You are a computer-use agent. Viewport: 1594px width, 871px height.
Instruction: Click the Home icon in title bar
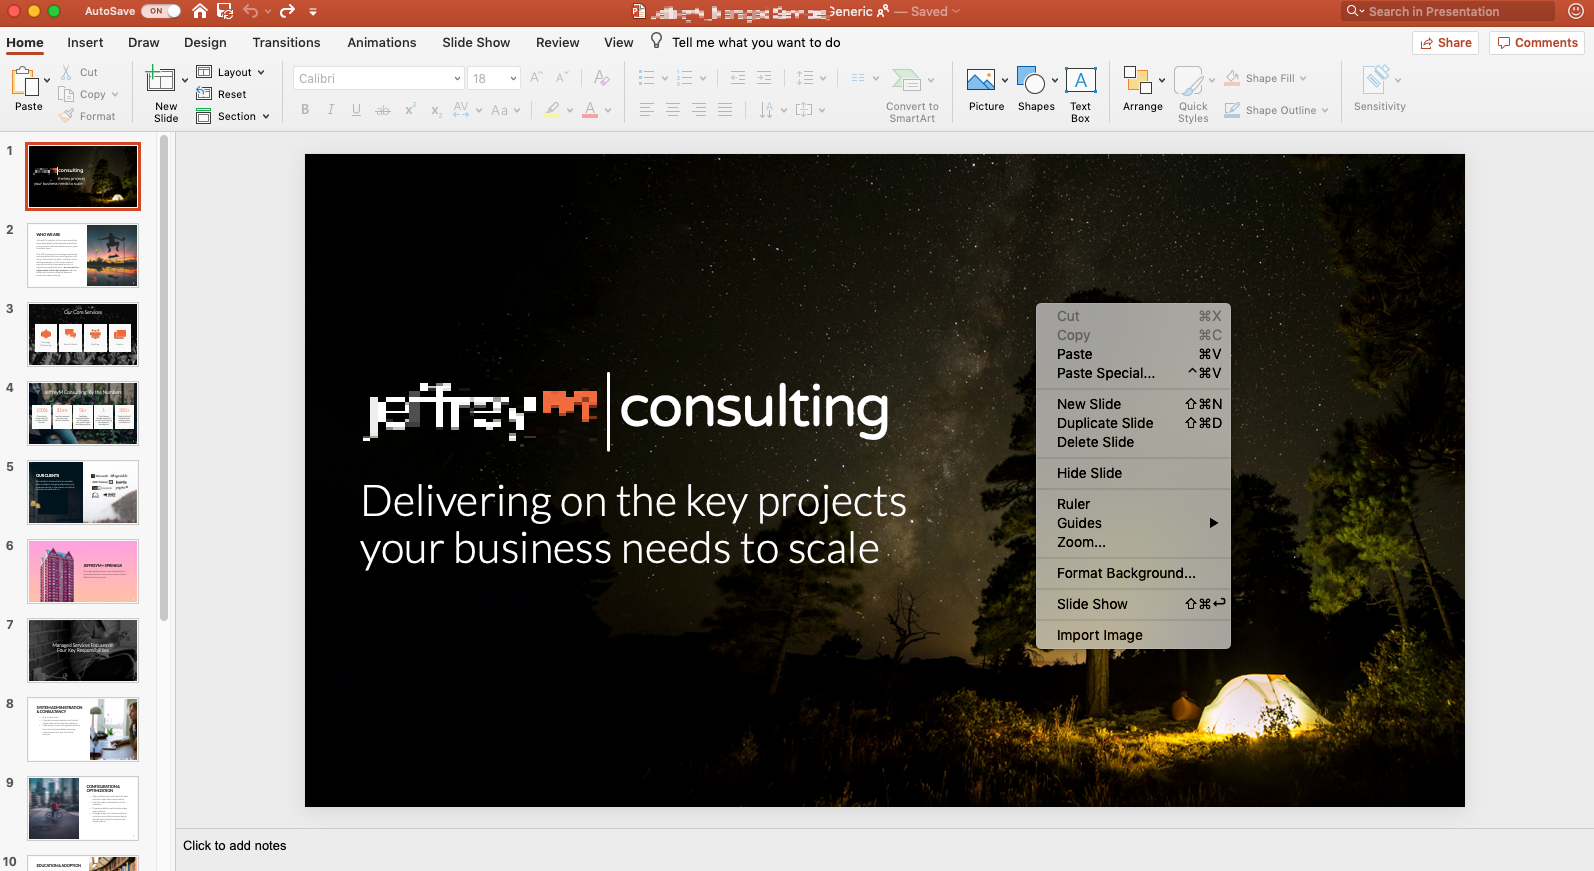coord(200,11)
